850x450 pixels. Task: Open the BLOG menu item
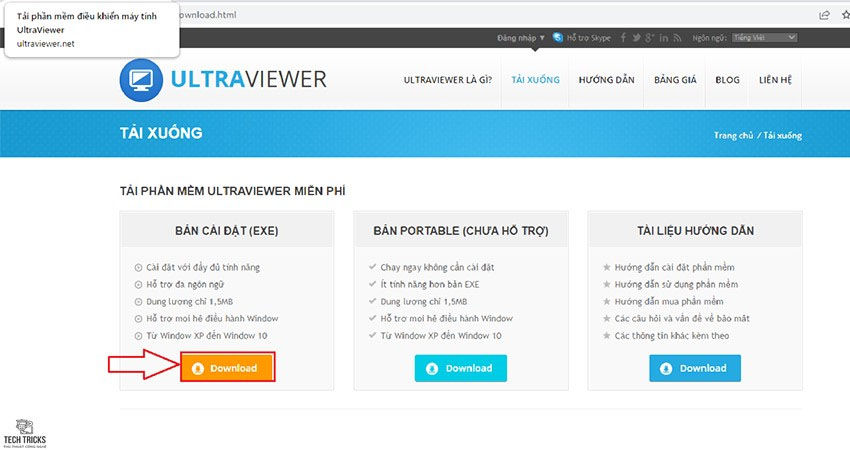click(727, 80)
